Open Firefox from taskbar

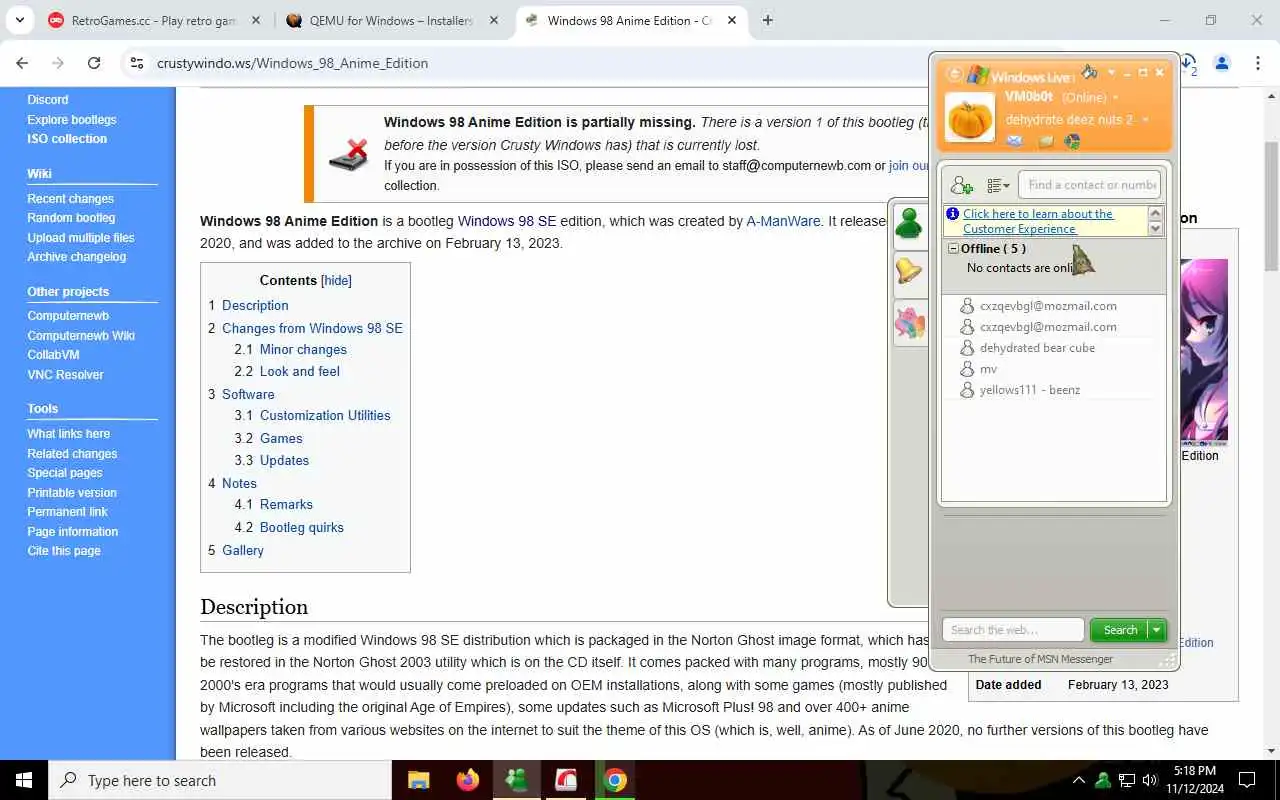(x=467, y=780)
